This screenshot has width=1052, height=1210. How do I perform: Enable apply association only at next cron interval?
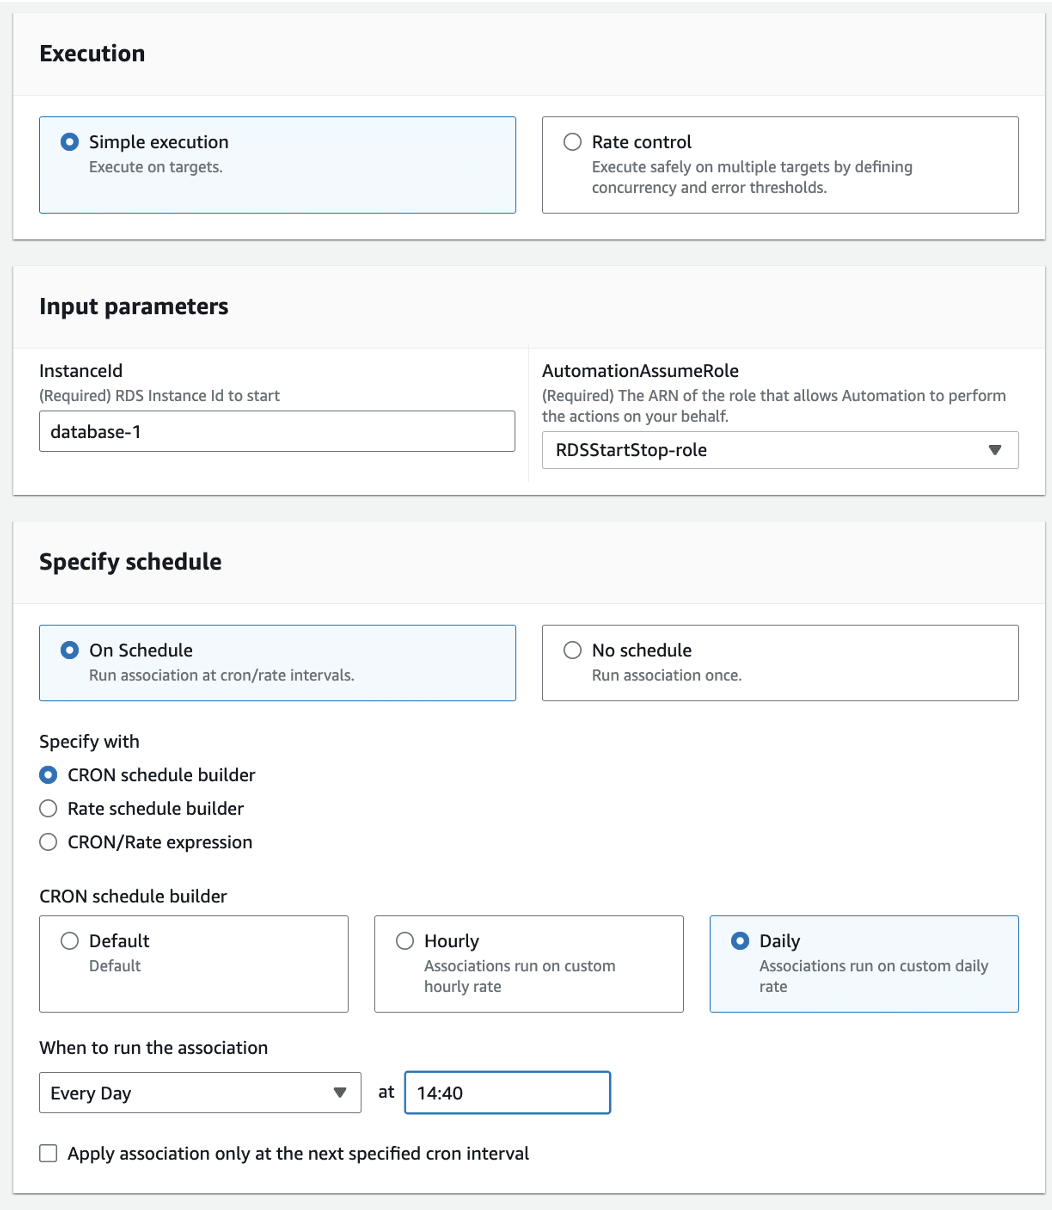click(48, 1153)
